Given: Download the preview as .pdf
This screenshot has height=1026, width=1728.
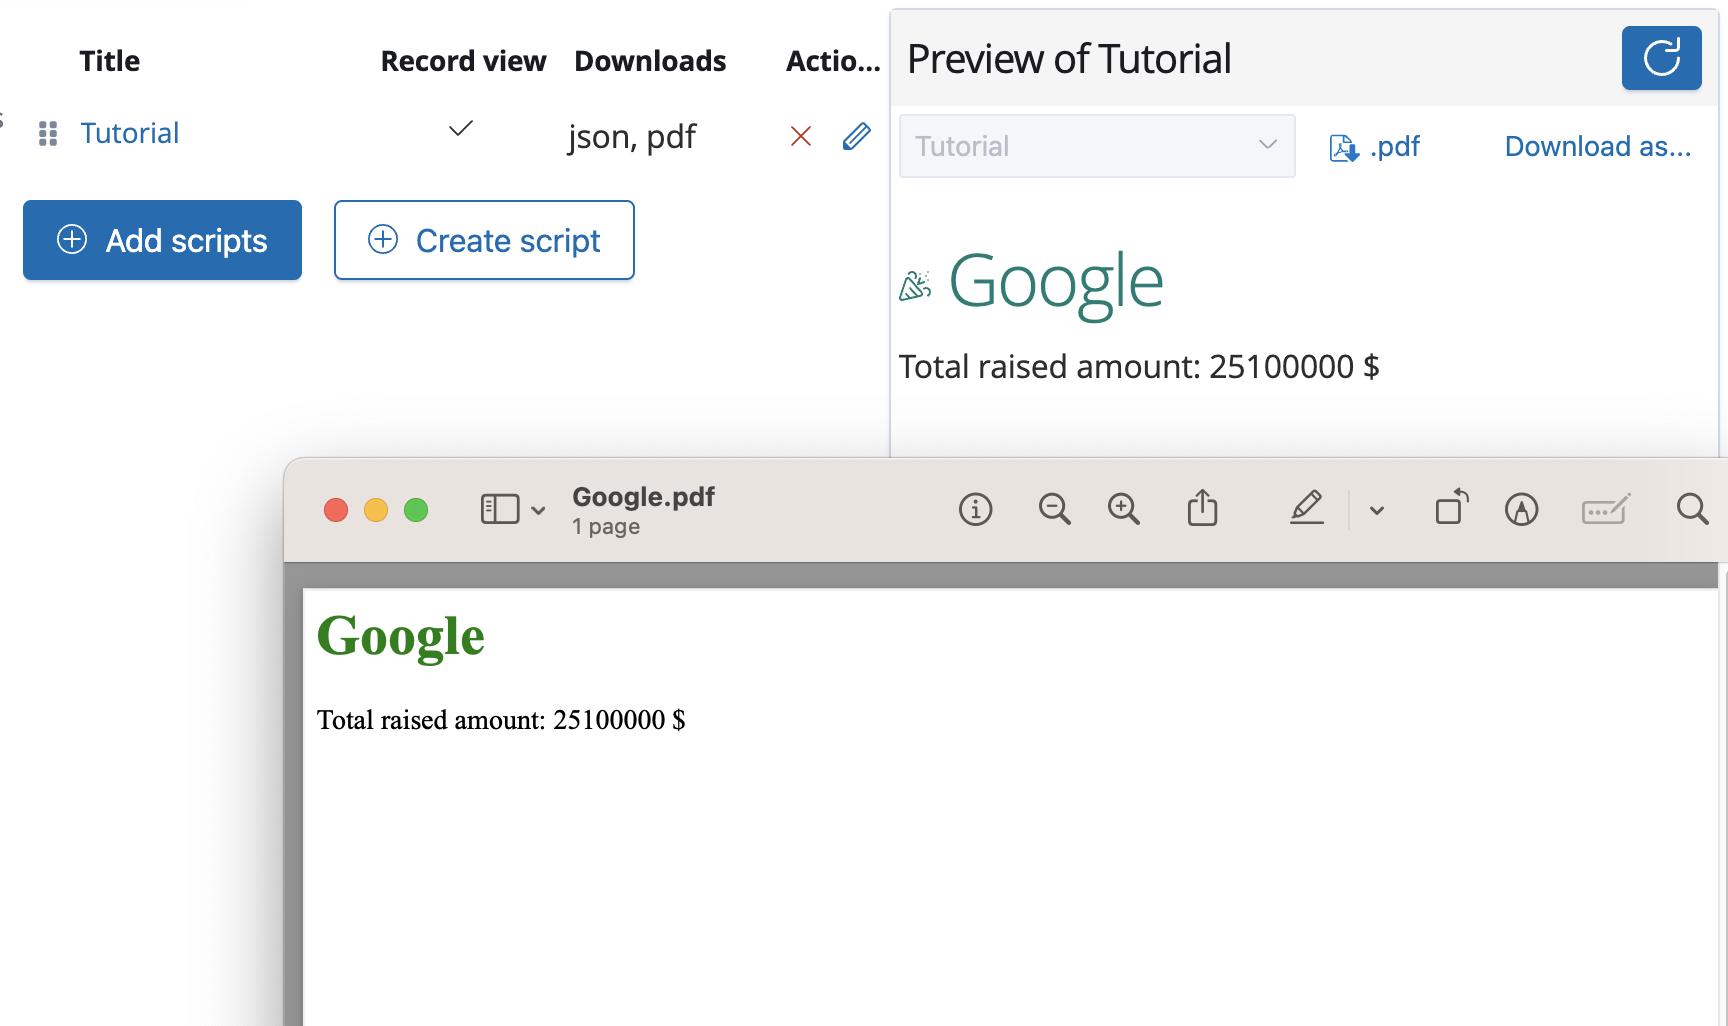Looking at the screenshot, I should click(1375, 147).
